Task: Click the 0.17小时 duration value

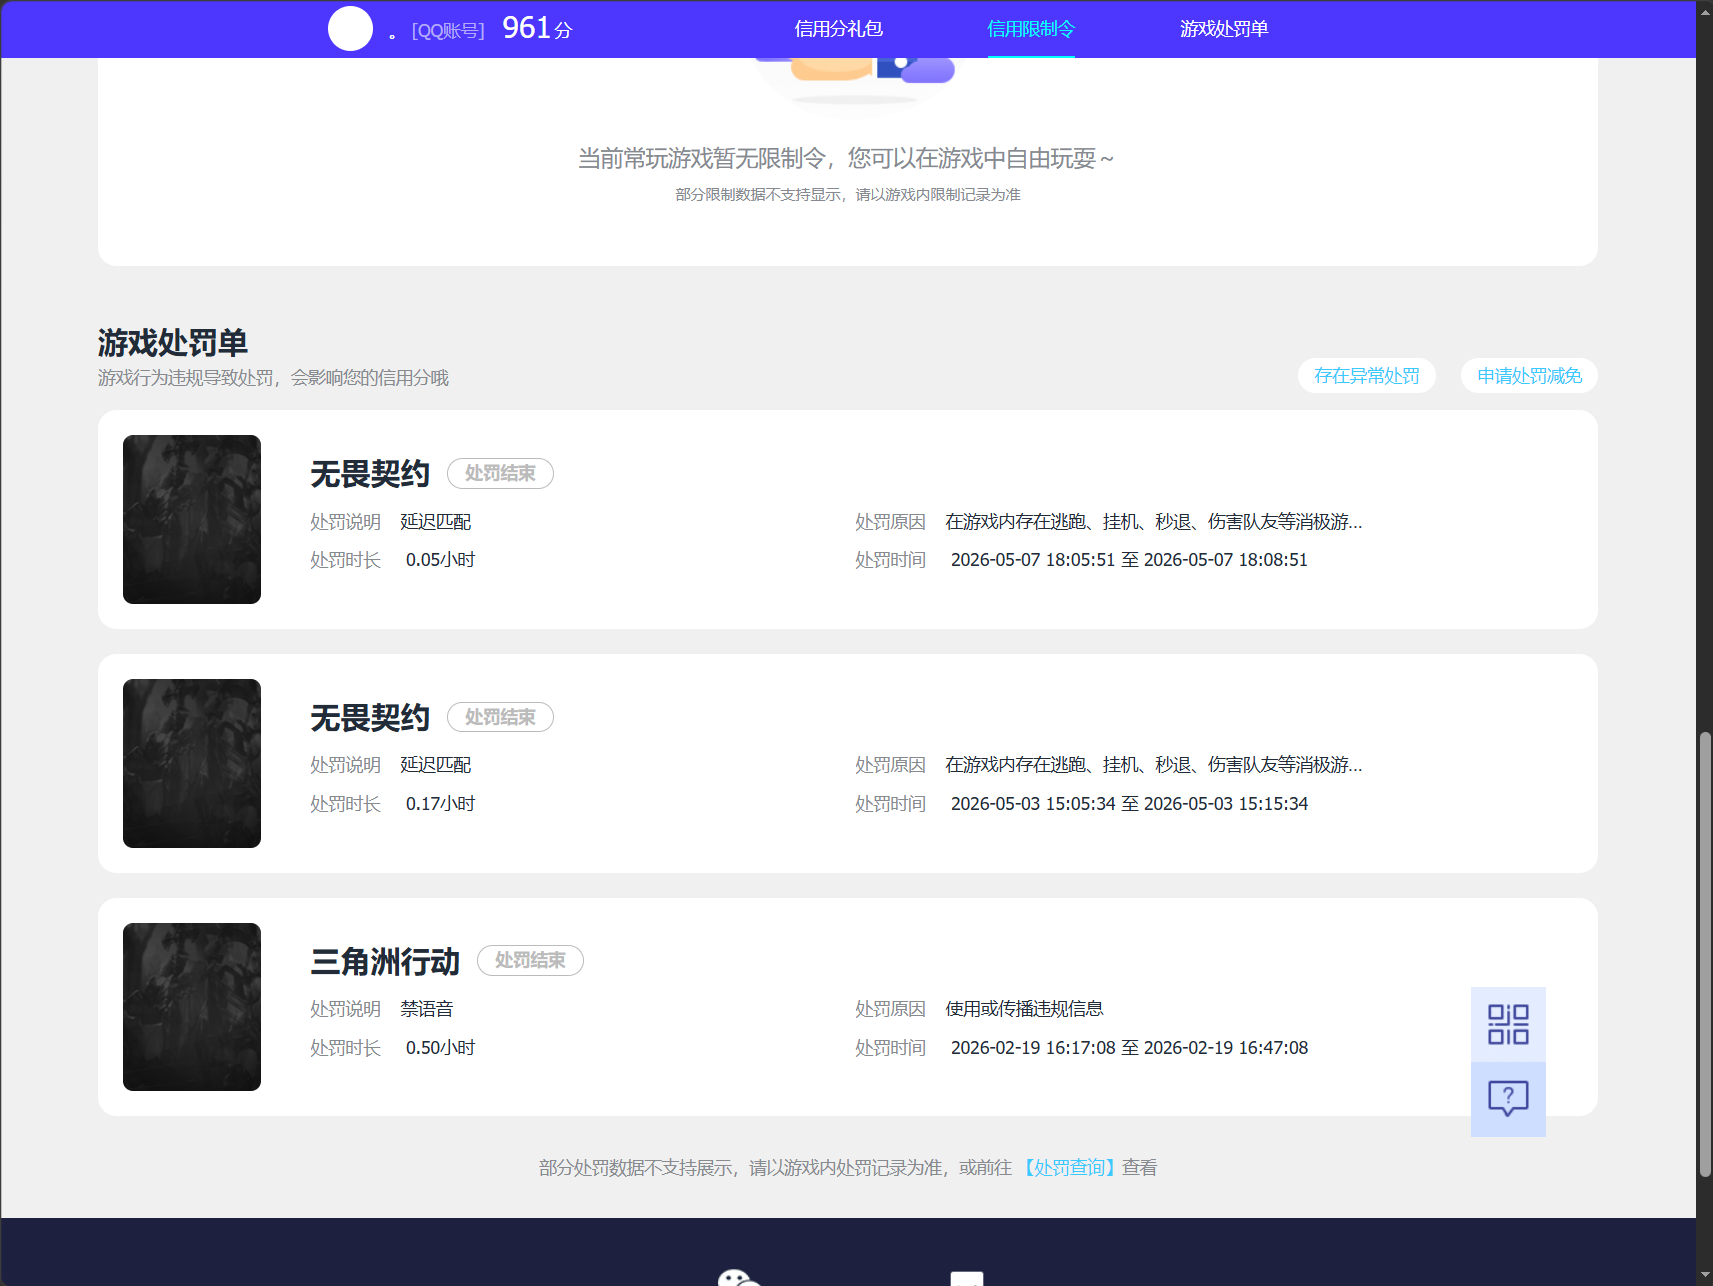Action: click(440, 804)
